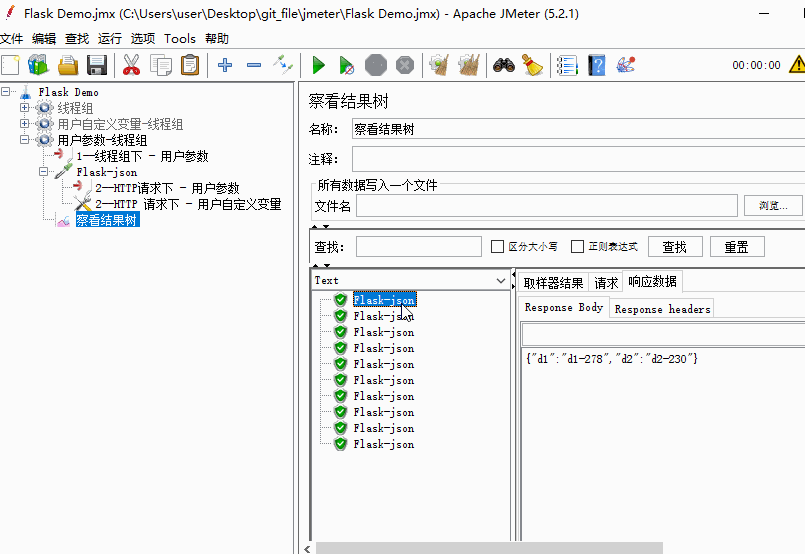The height and width of the screenshot is (554, 805).
Task: Click Start no pauses icon
Action: (x=347, y=65)
